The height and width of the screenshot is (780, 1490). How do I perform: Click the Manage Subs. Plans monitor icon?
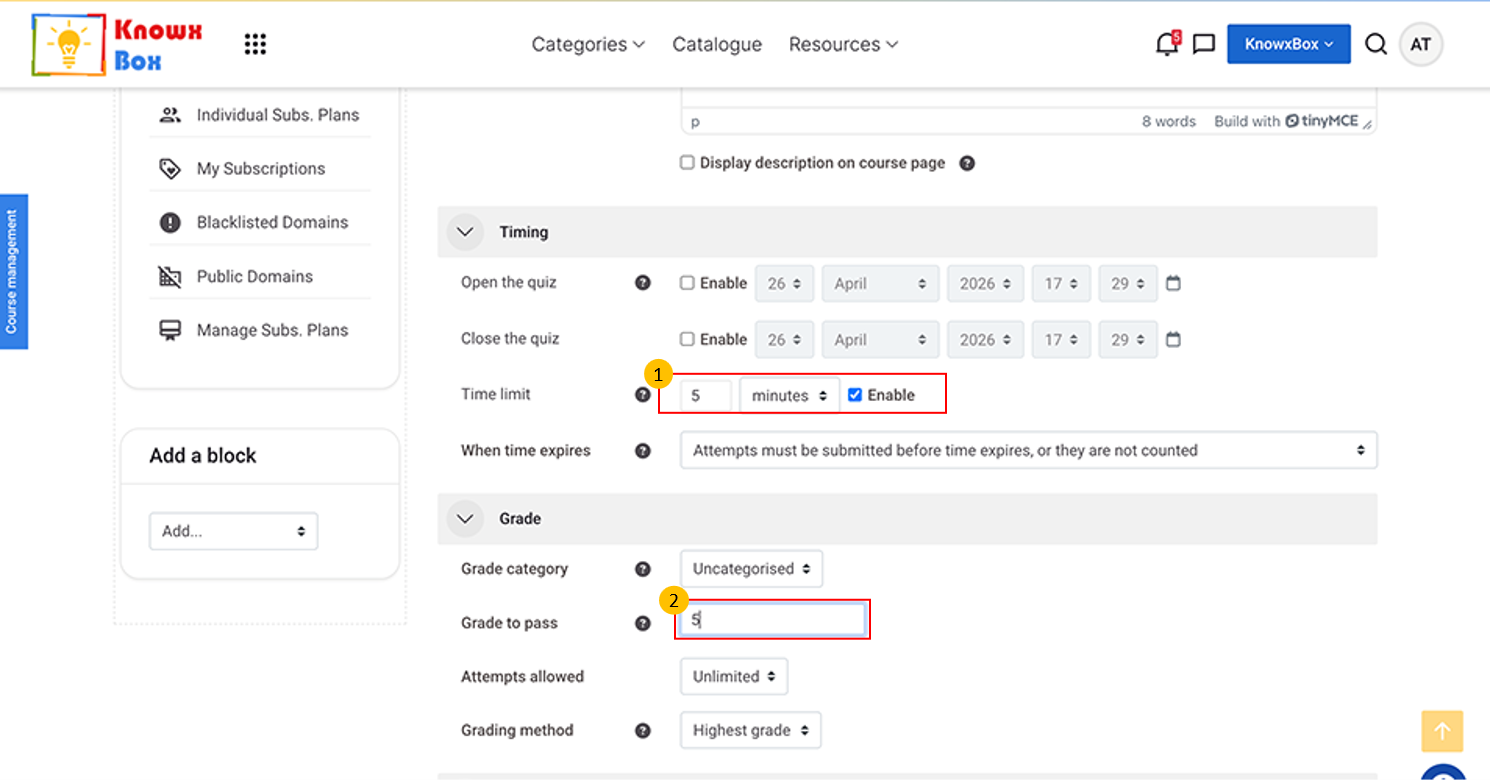pos(170,331)
